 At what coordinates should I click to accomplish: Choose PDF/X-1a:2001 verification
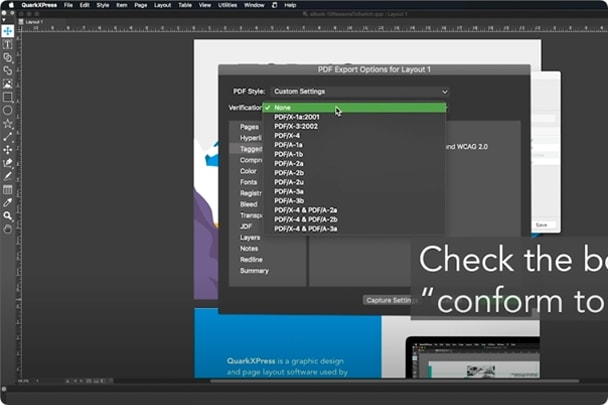[354, 117]
